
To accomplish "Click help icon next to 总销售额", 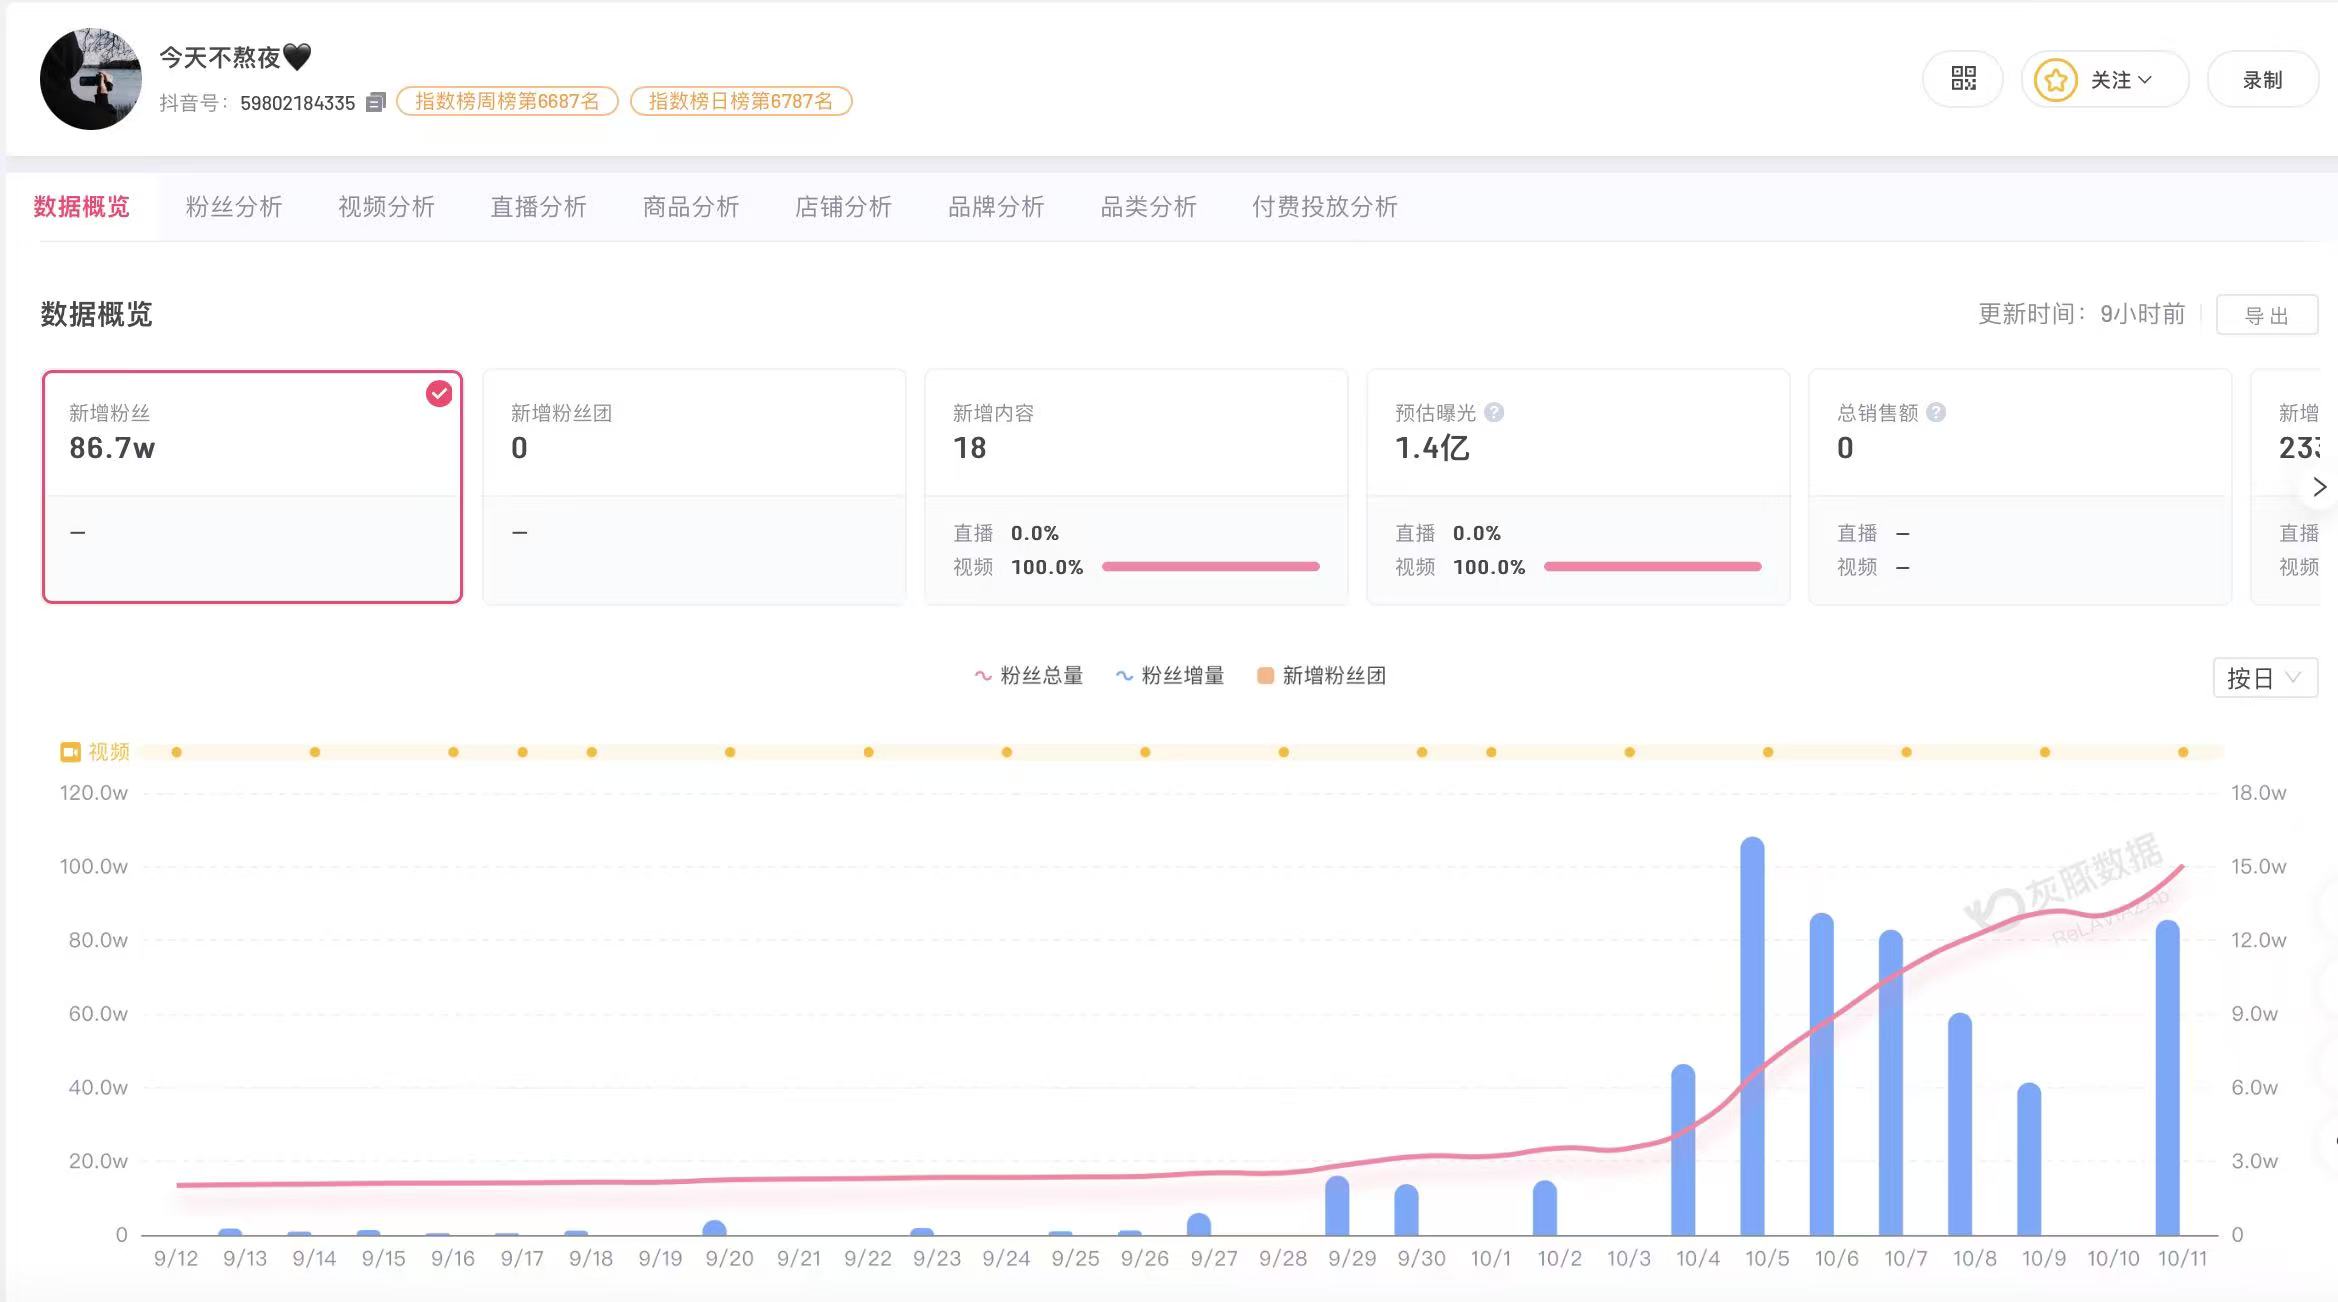I will (x=1936, y=412).
